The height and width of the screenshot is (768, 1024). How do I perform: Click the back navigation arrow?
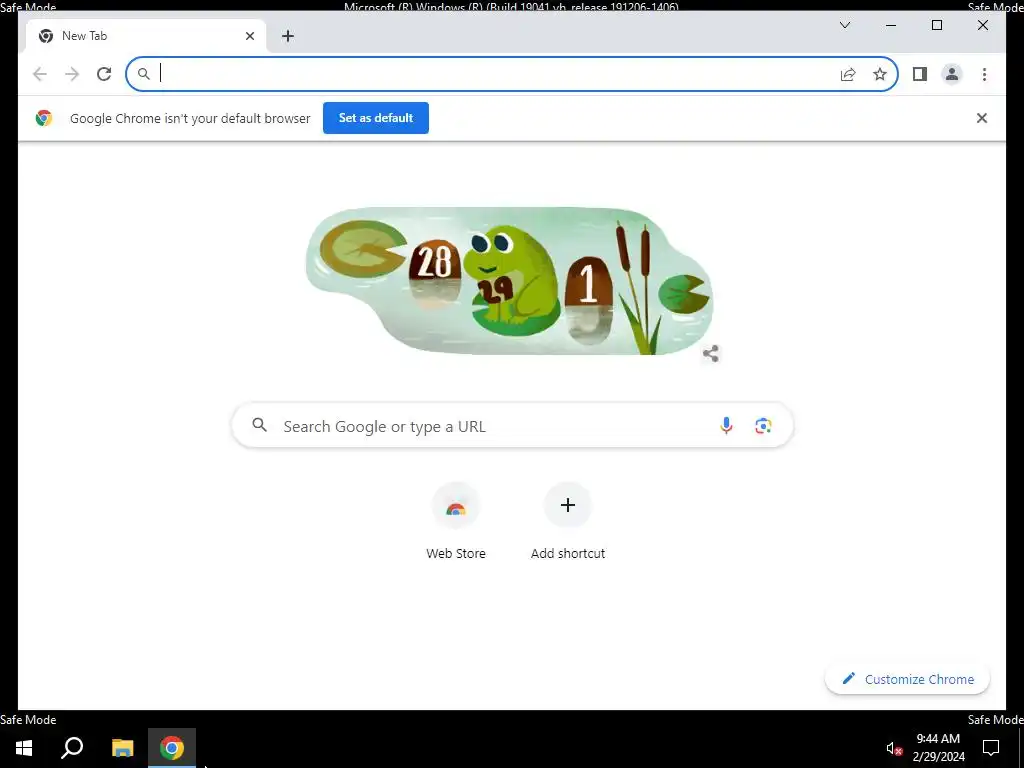pos(40,74)
